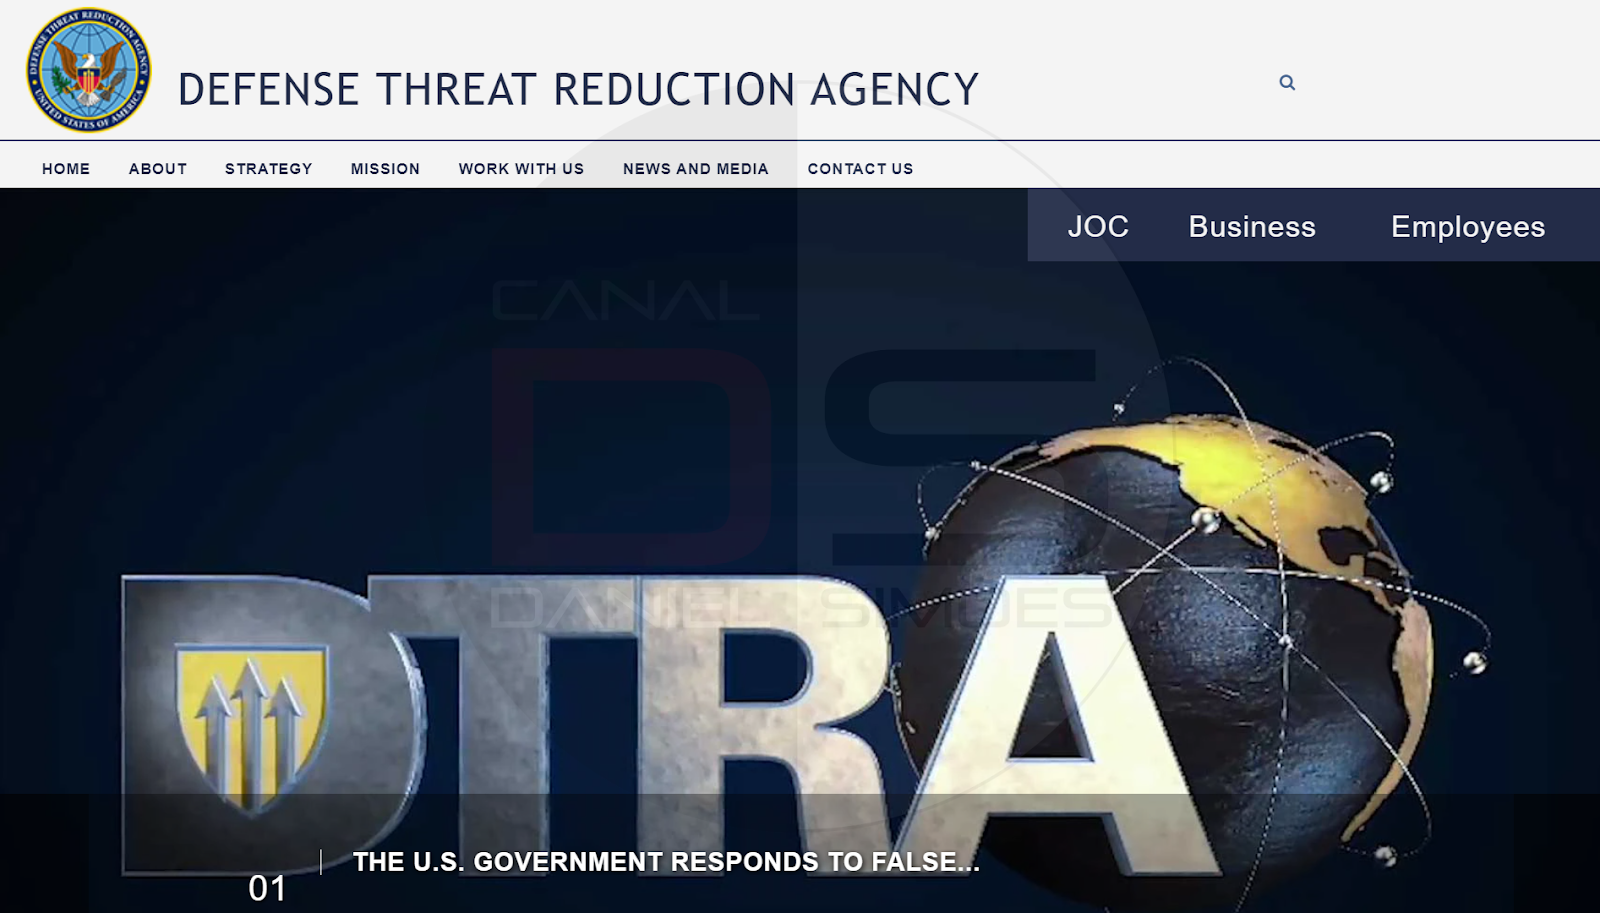Open the News and Media menu
Viewport: 1600px width, 913px height.
tap(696, 169)
